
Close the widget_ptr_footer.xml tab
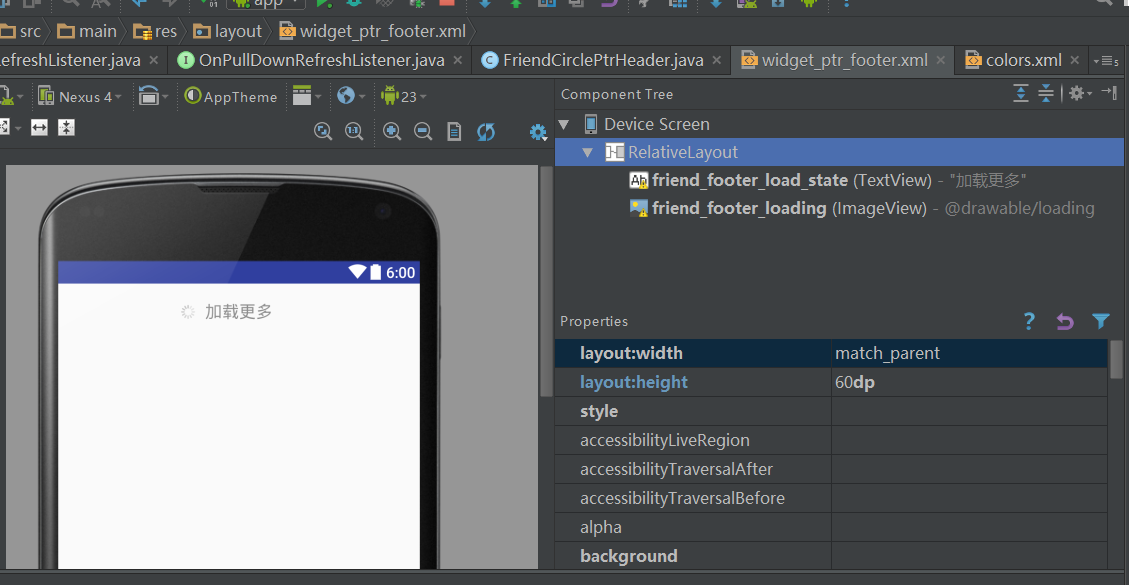point(940,61)
